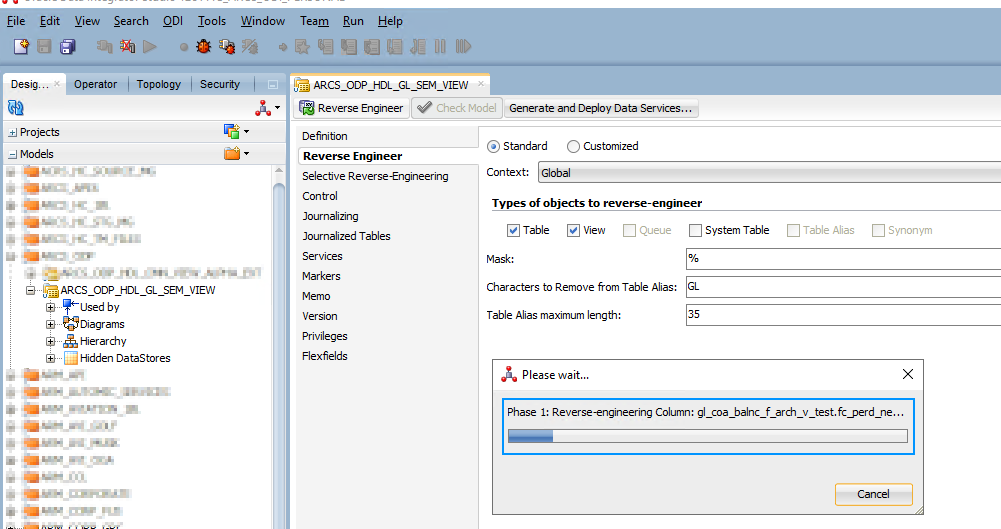Cancel the Please wait dialog
The image size is (1001, 529).
coord(873,494)
